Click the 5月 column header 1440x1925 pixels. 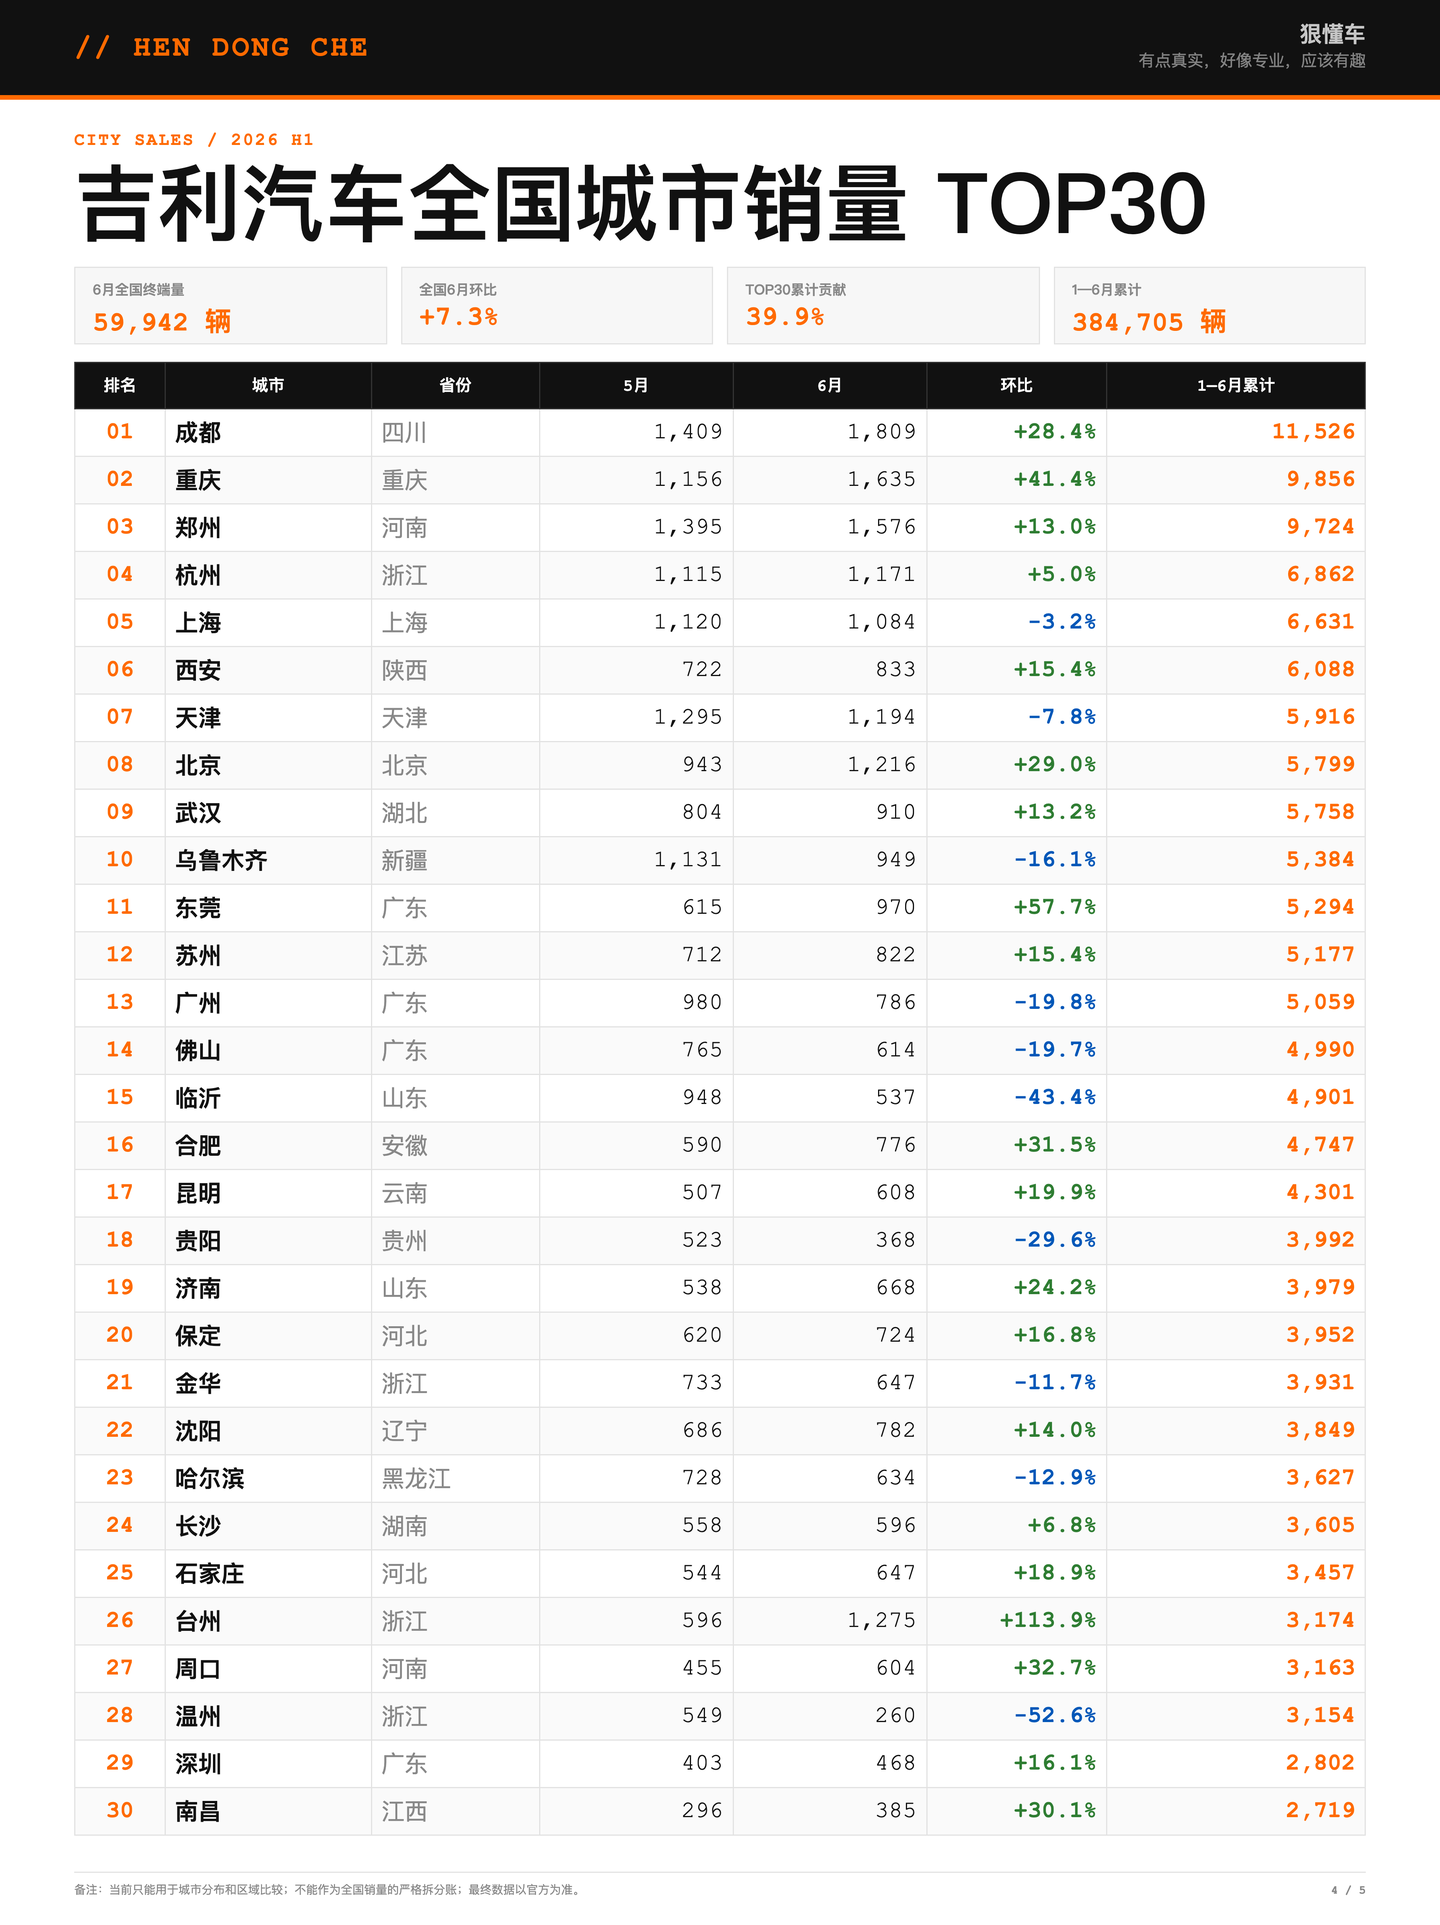[x=636, y=385]
